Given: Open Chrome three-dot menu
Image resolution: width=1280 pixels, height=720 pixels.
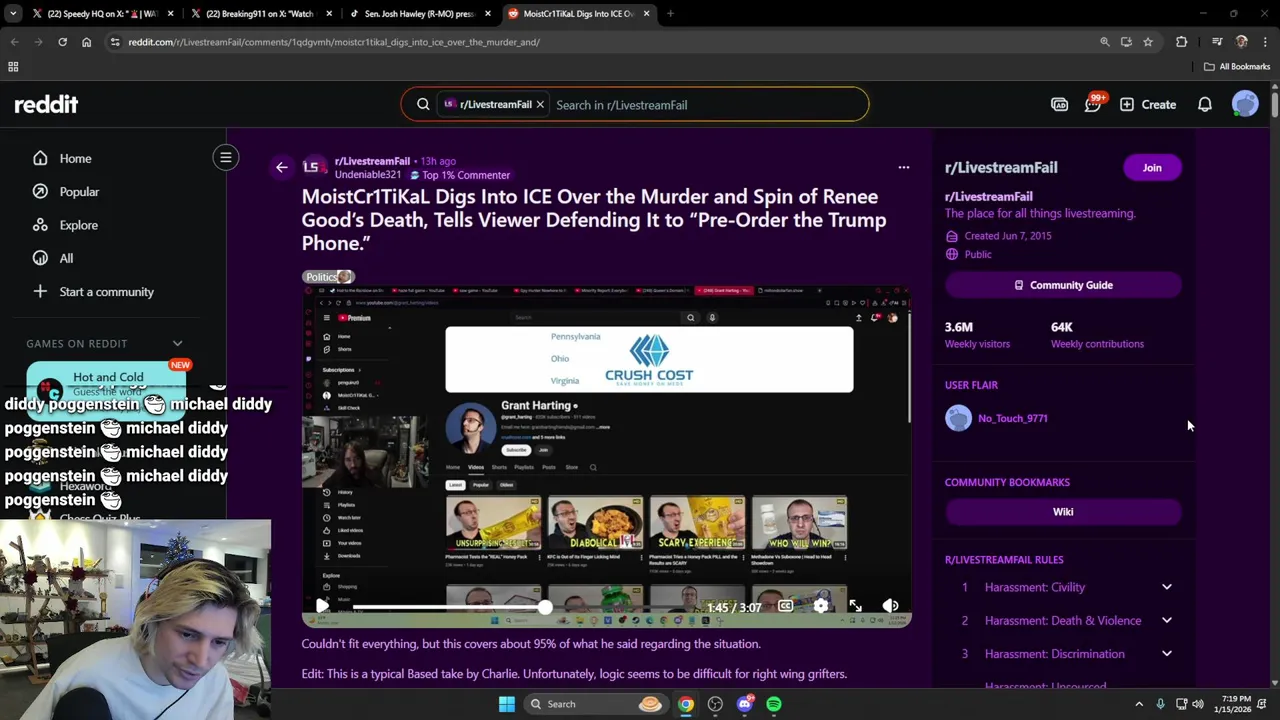Looking at the screenshot, I should 1265,42.
